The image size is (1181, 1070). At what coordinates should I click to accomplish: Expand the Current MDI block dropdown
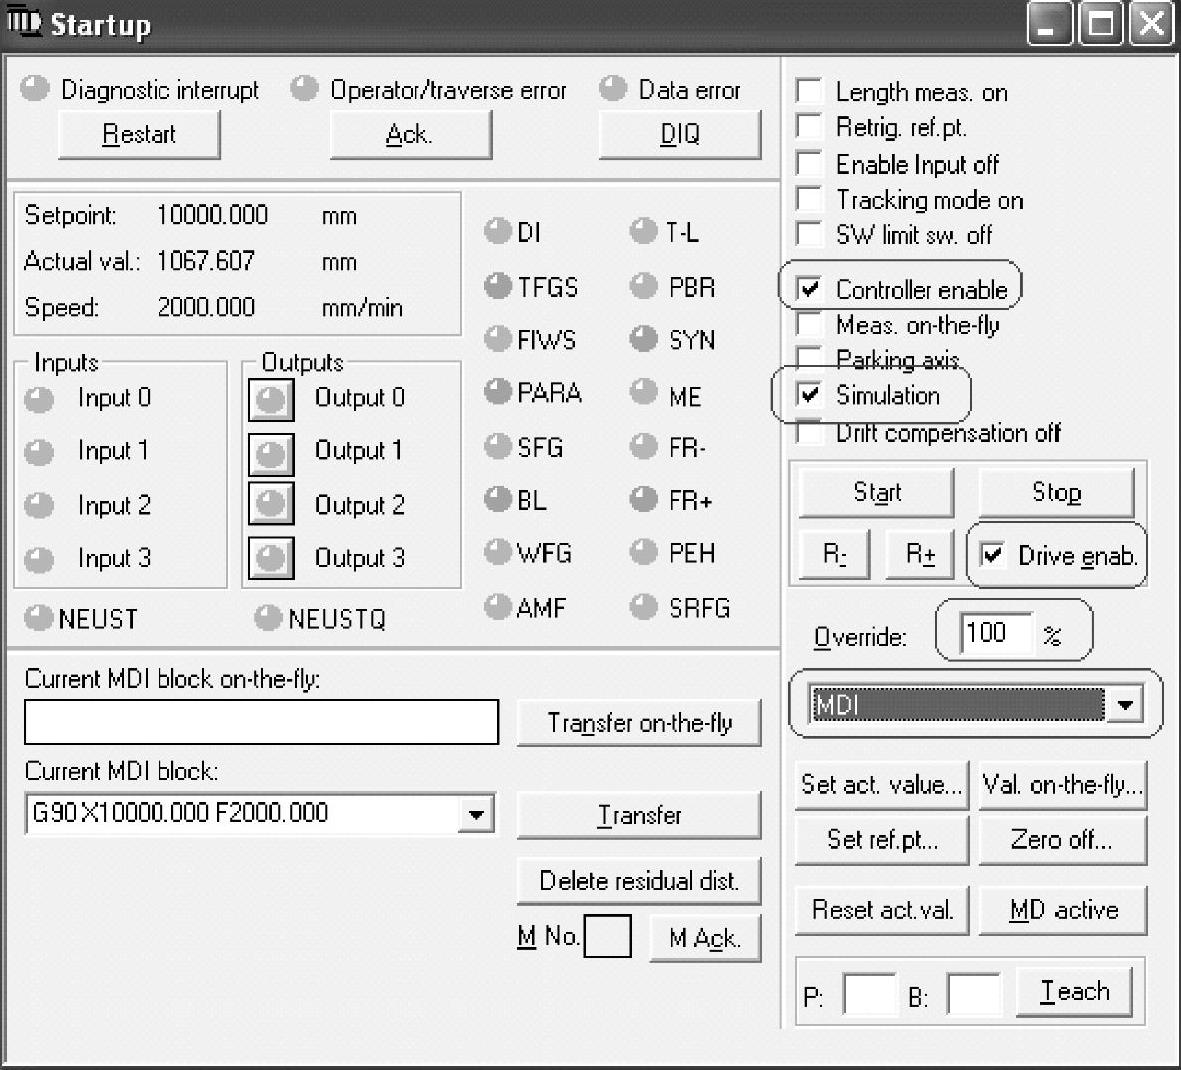[476, 814]
